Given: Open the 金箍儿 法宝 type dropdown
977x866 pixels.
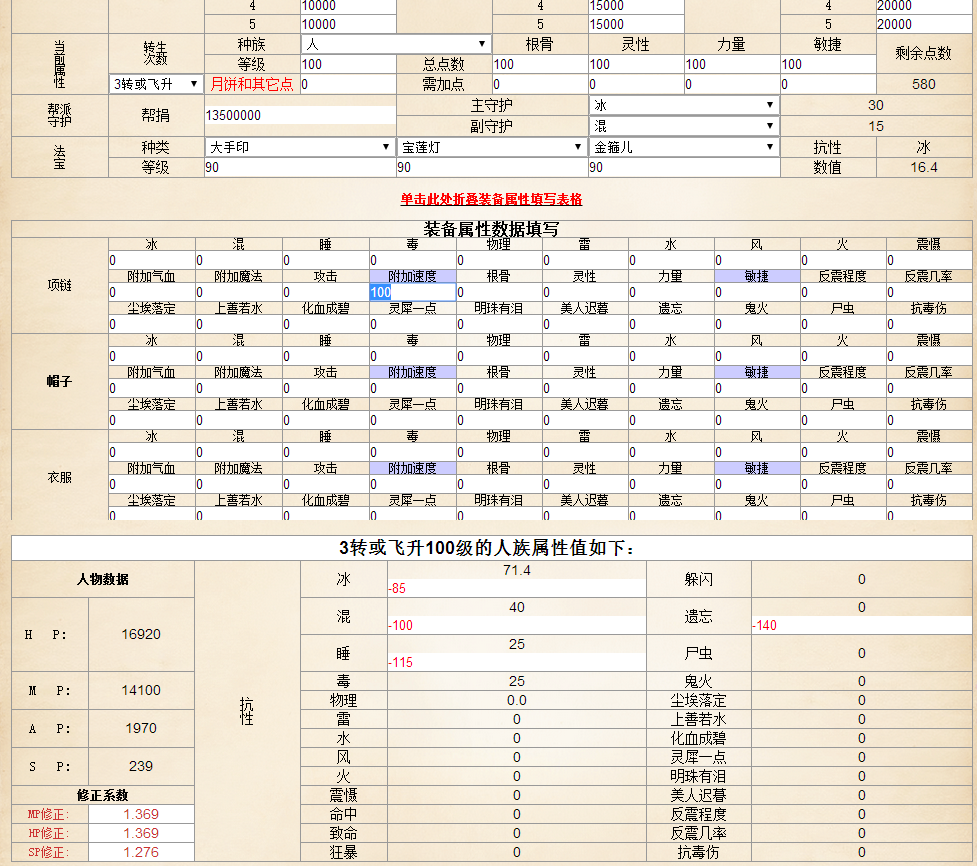Looking at the screenshot, I should [684, 147].
